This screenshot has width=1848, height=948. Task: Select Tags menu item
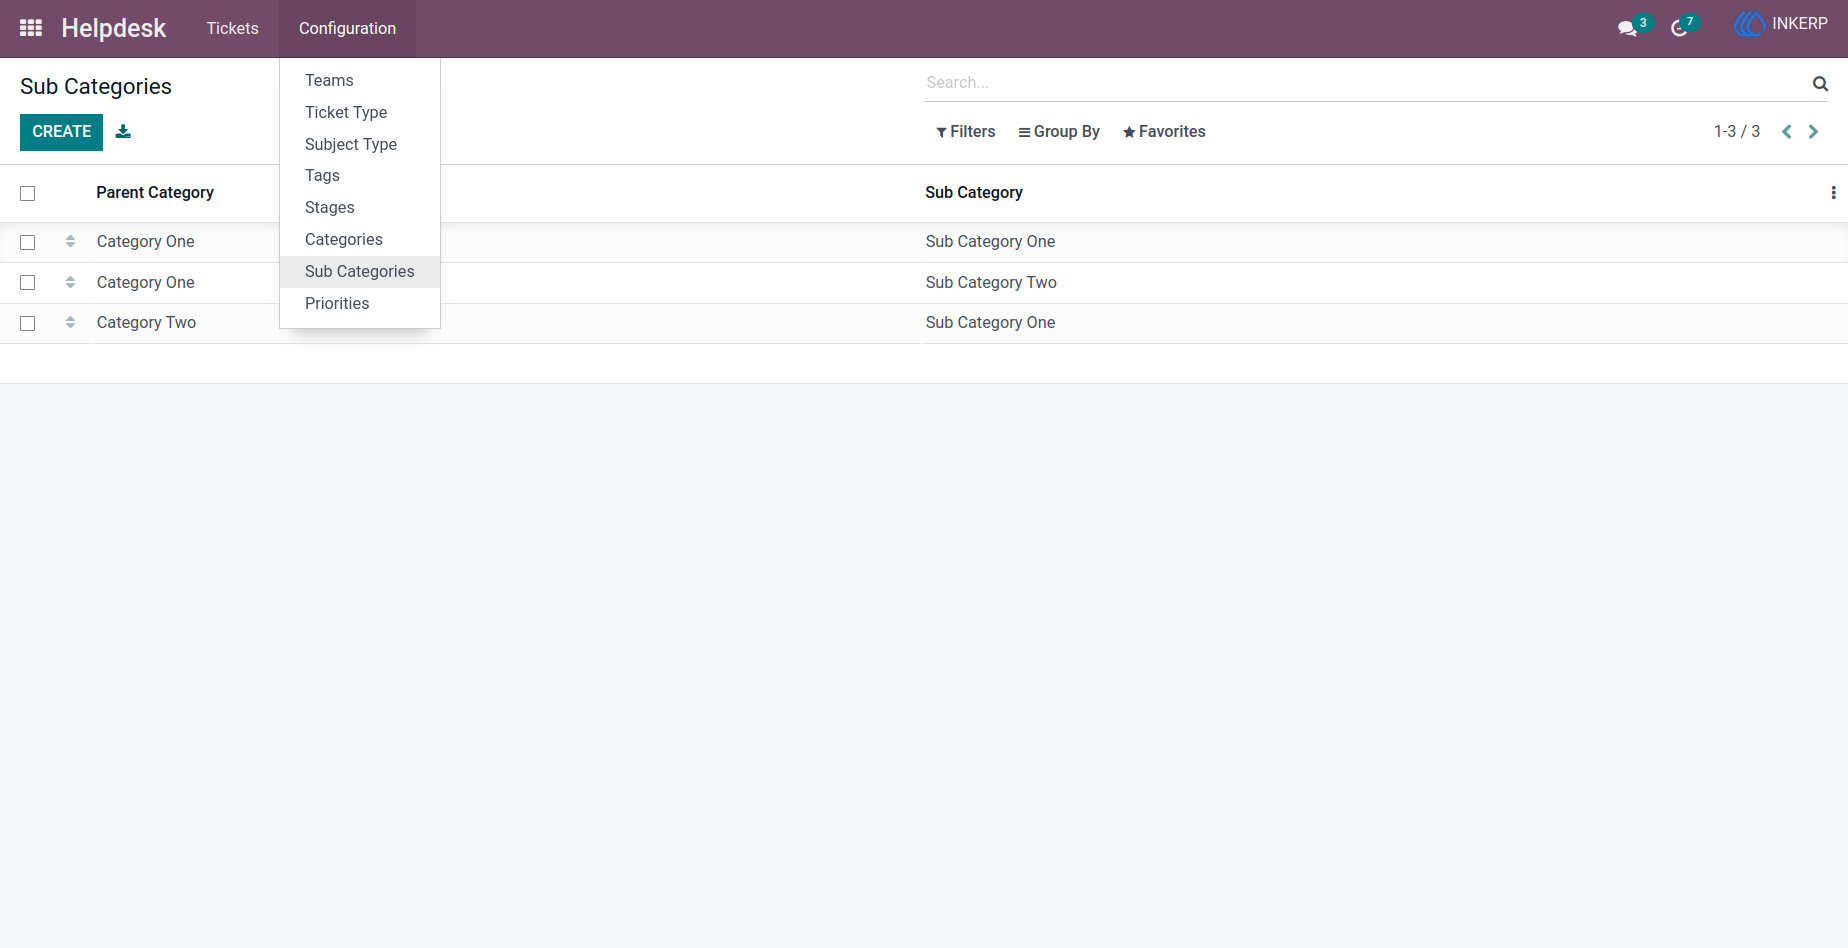(360, 175)
